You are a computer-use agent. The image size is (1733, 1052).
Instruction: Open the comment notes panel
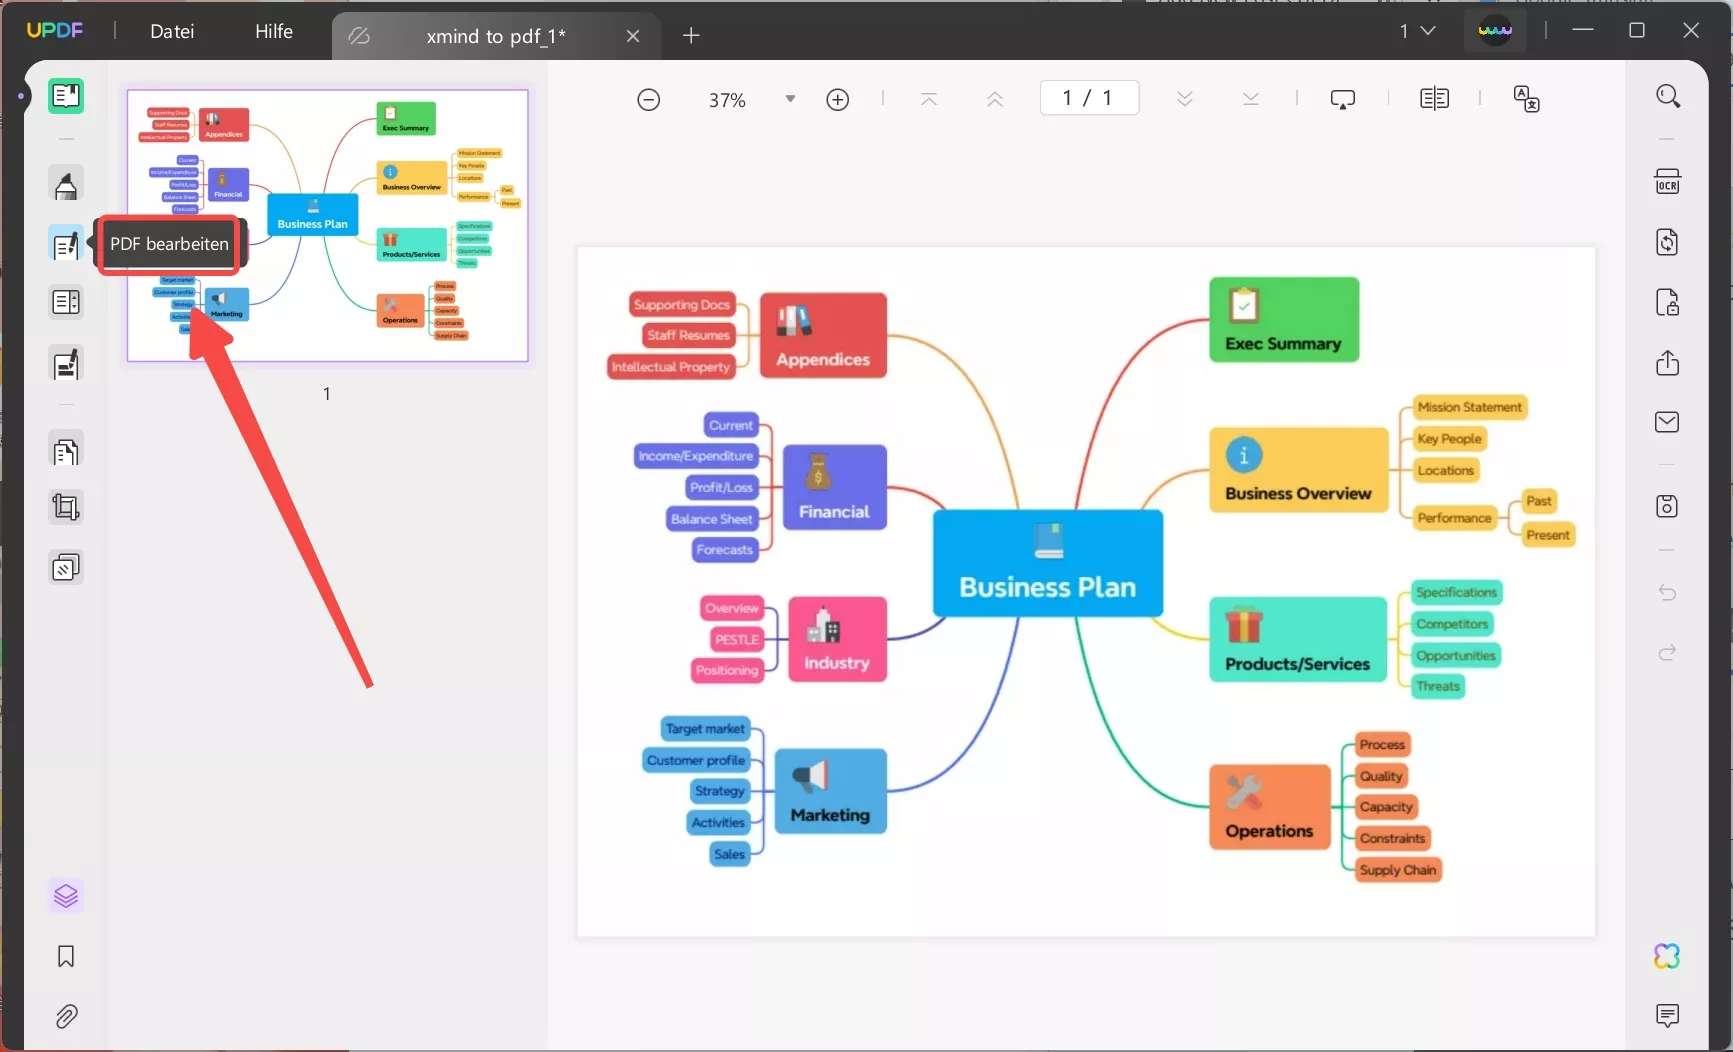(x=1668, y=1016)
